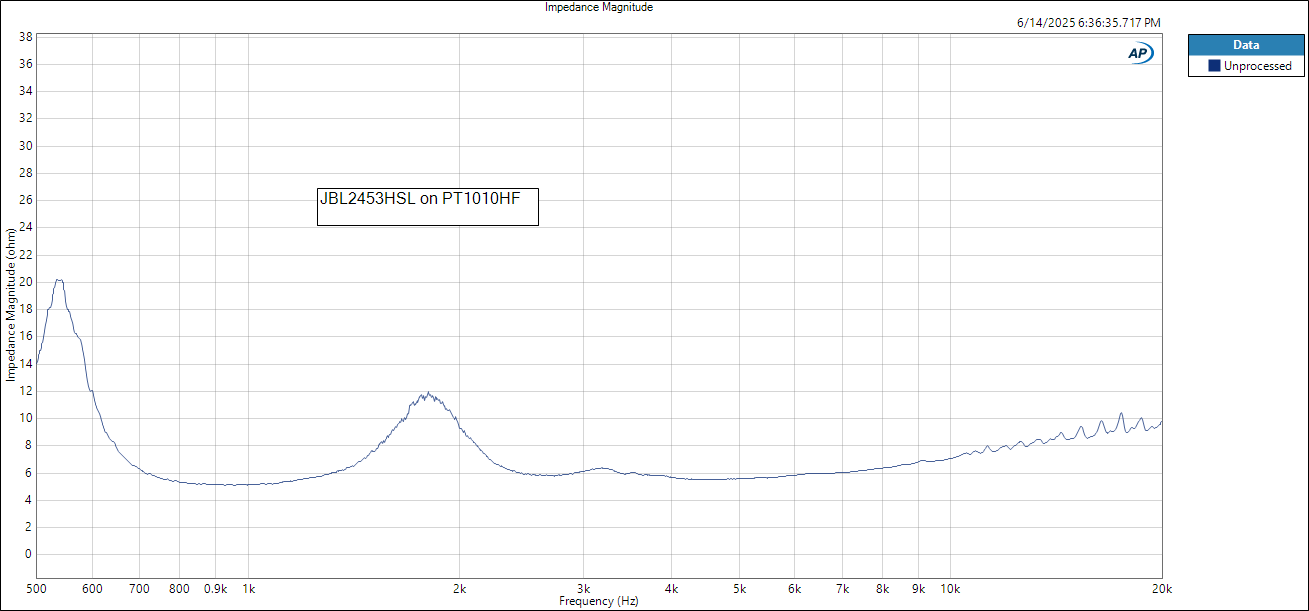The width and height of the screenshot is (1309, 611).
Task: Click the 10 ohm axis tick label
Action: point(26,418)
